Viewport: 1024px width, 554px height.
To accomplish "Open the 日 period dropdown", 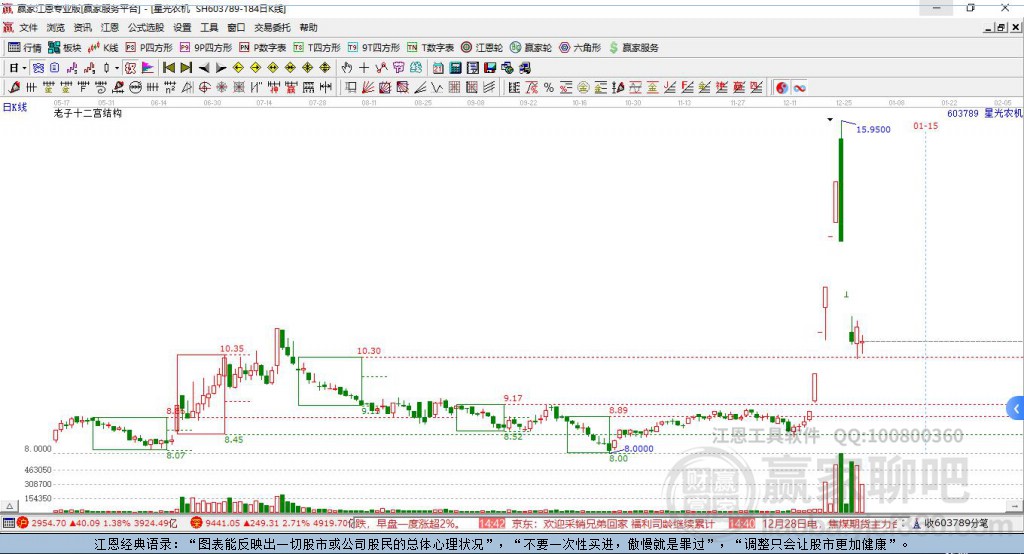I will point(18,68).
